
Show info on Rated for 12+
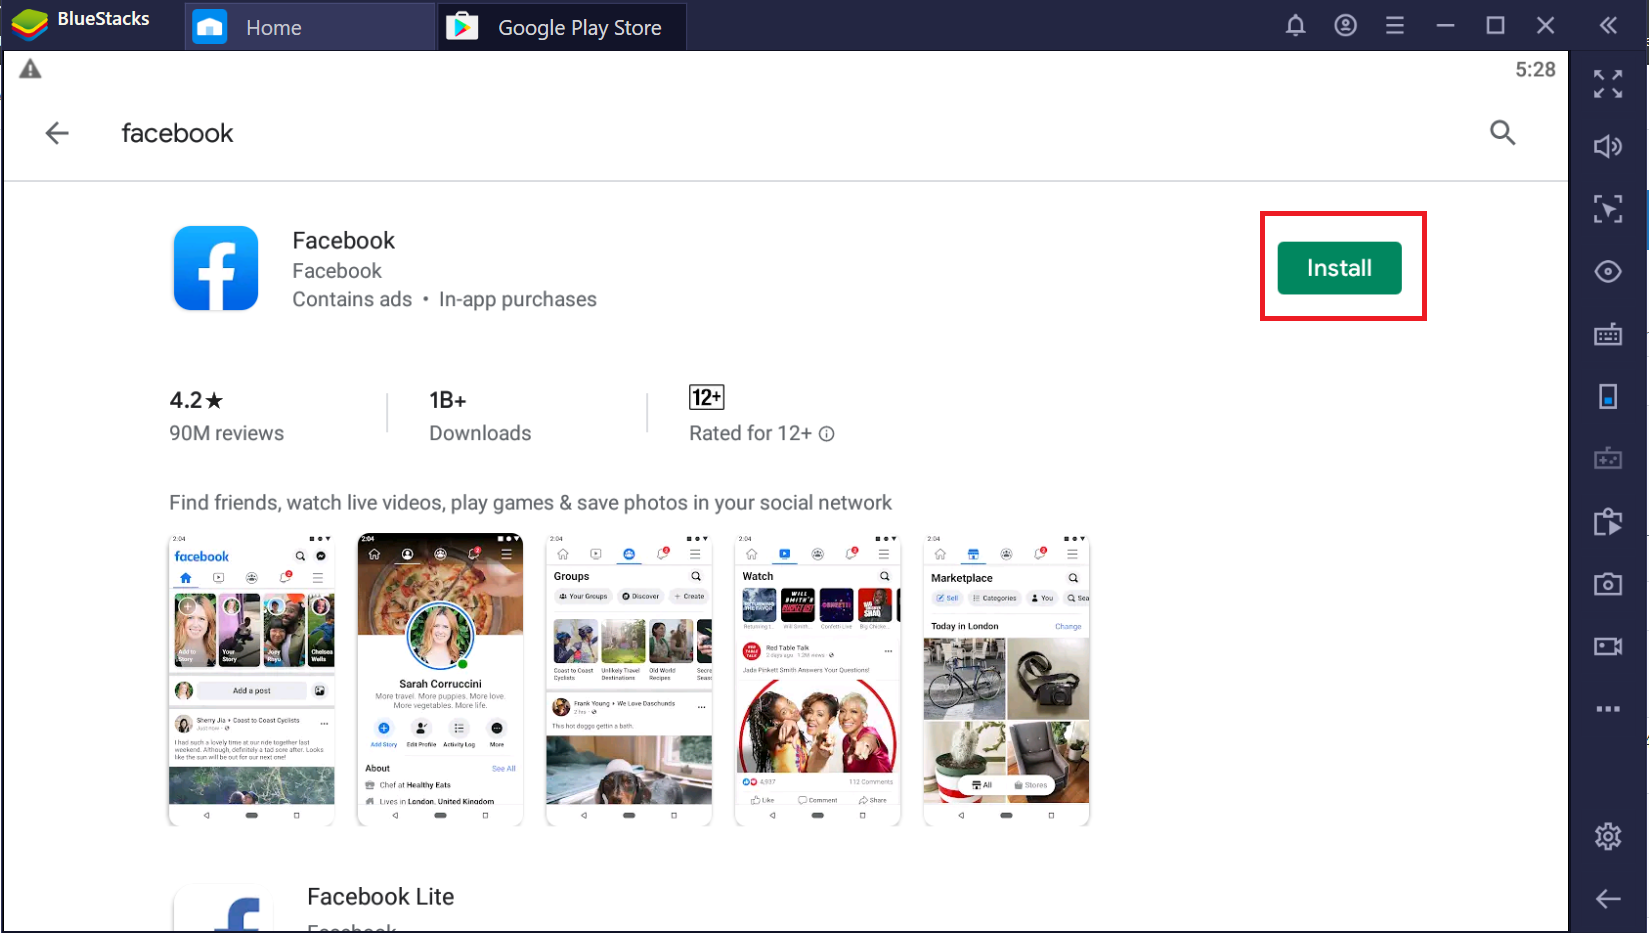point(827,434)
